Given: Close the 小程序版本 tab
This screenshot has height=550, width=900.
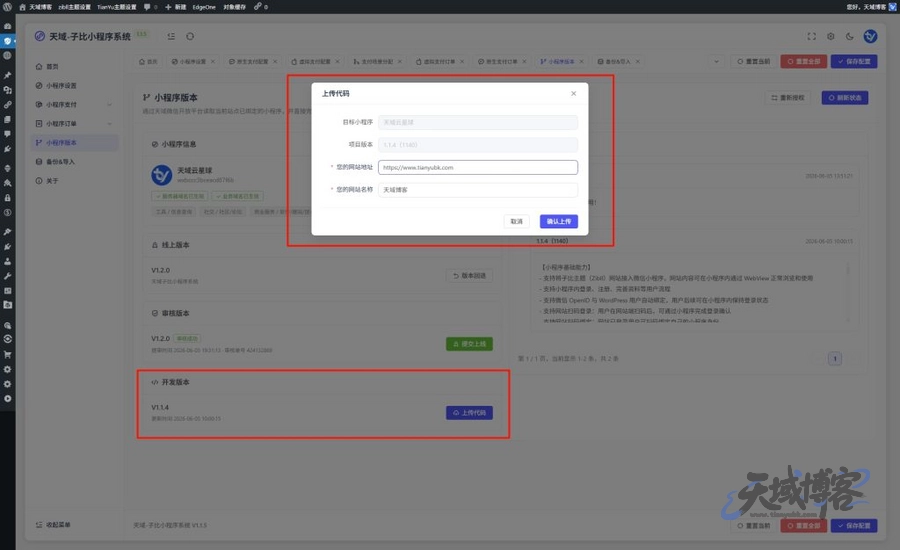Looking at the screenshot, I should pos(581,61).
